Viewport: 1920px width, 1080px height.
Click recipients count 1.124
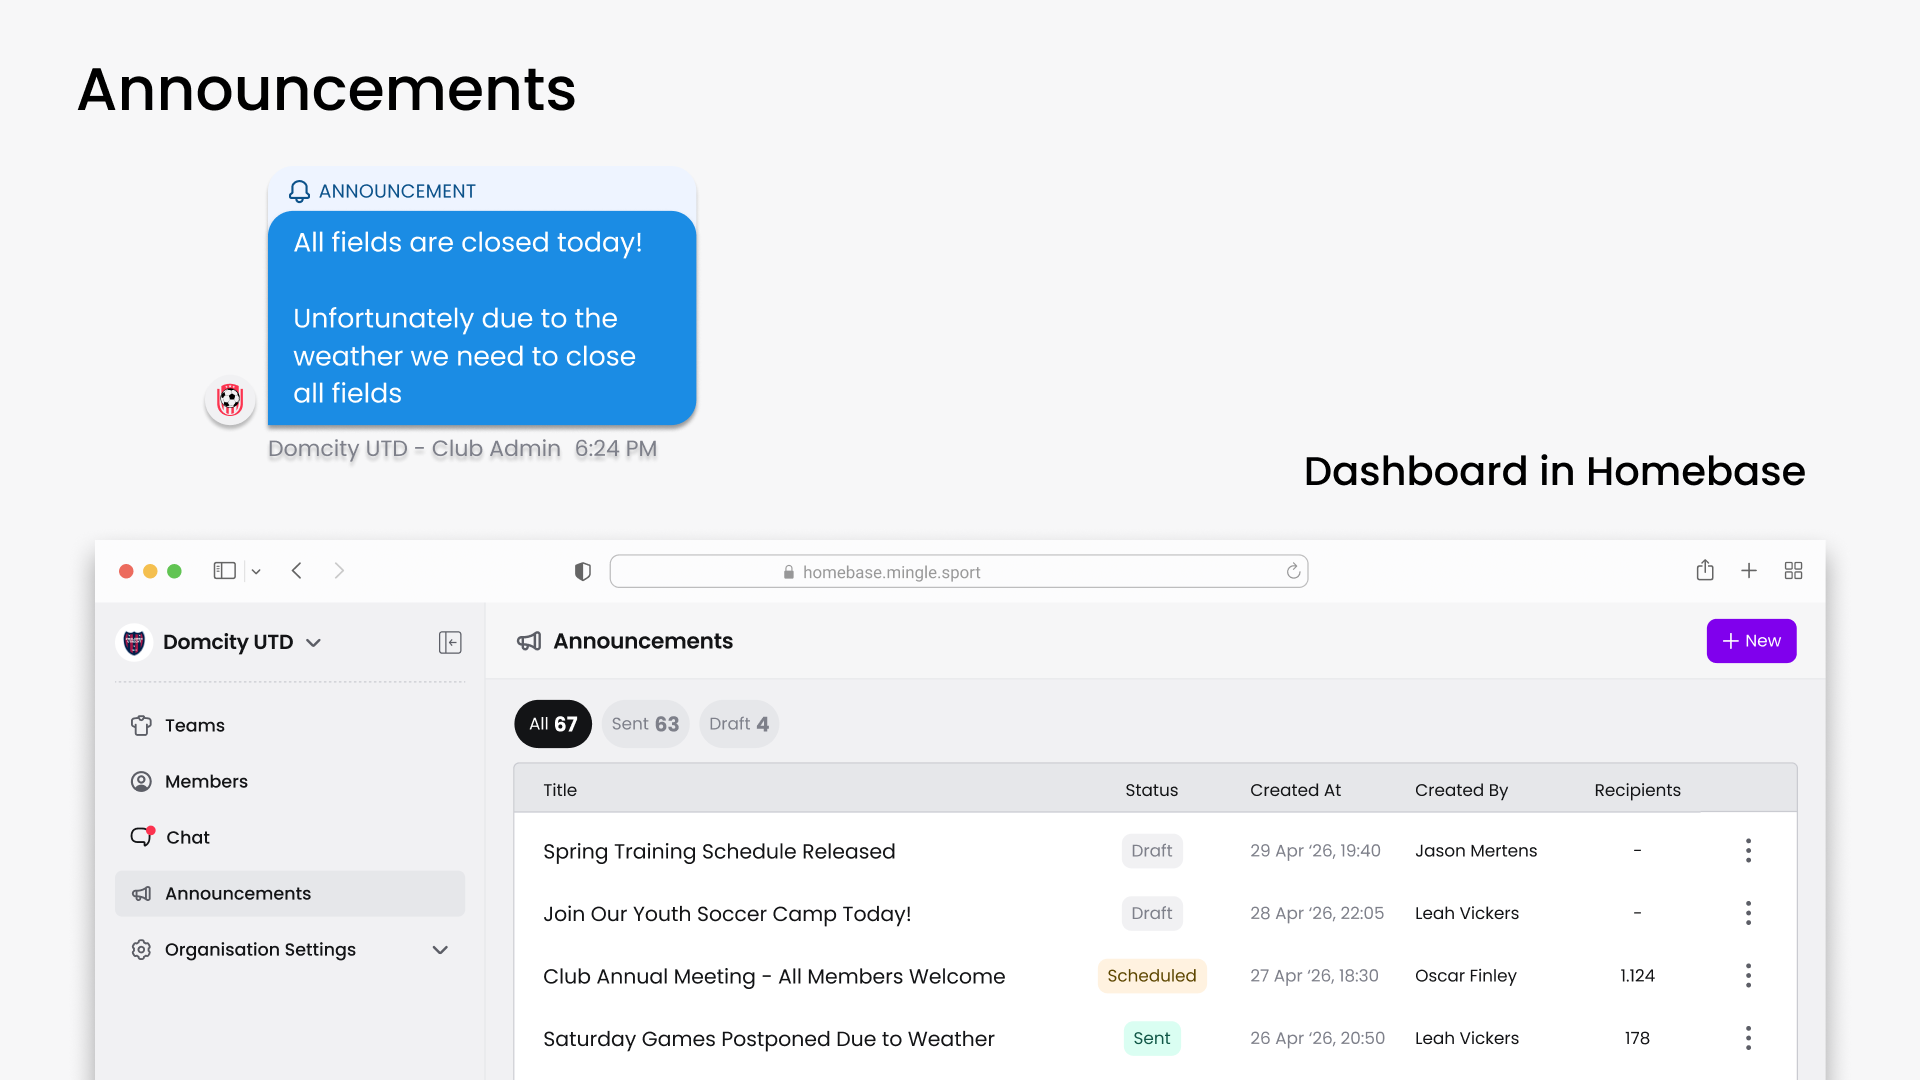1637,976
